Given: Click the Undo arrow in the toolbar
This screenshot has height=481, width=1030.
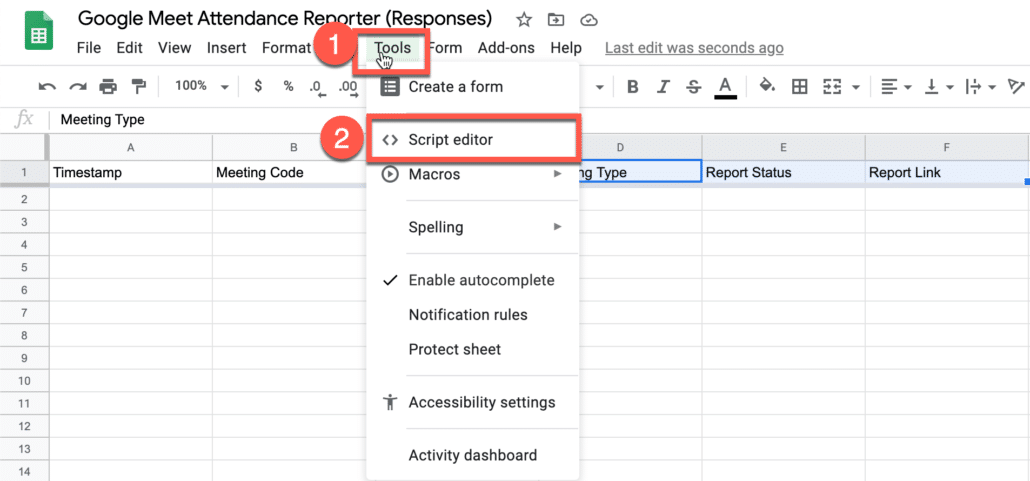Looking at the screenshot, I should pos(47,86).
